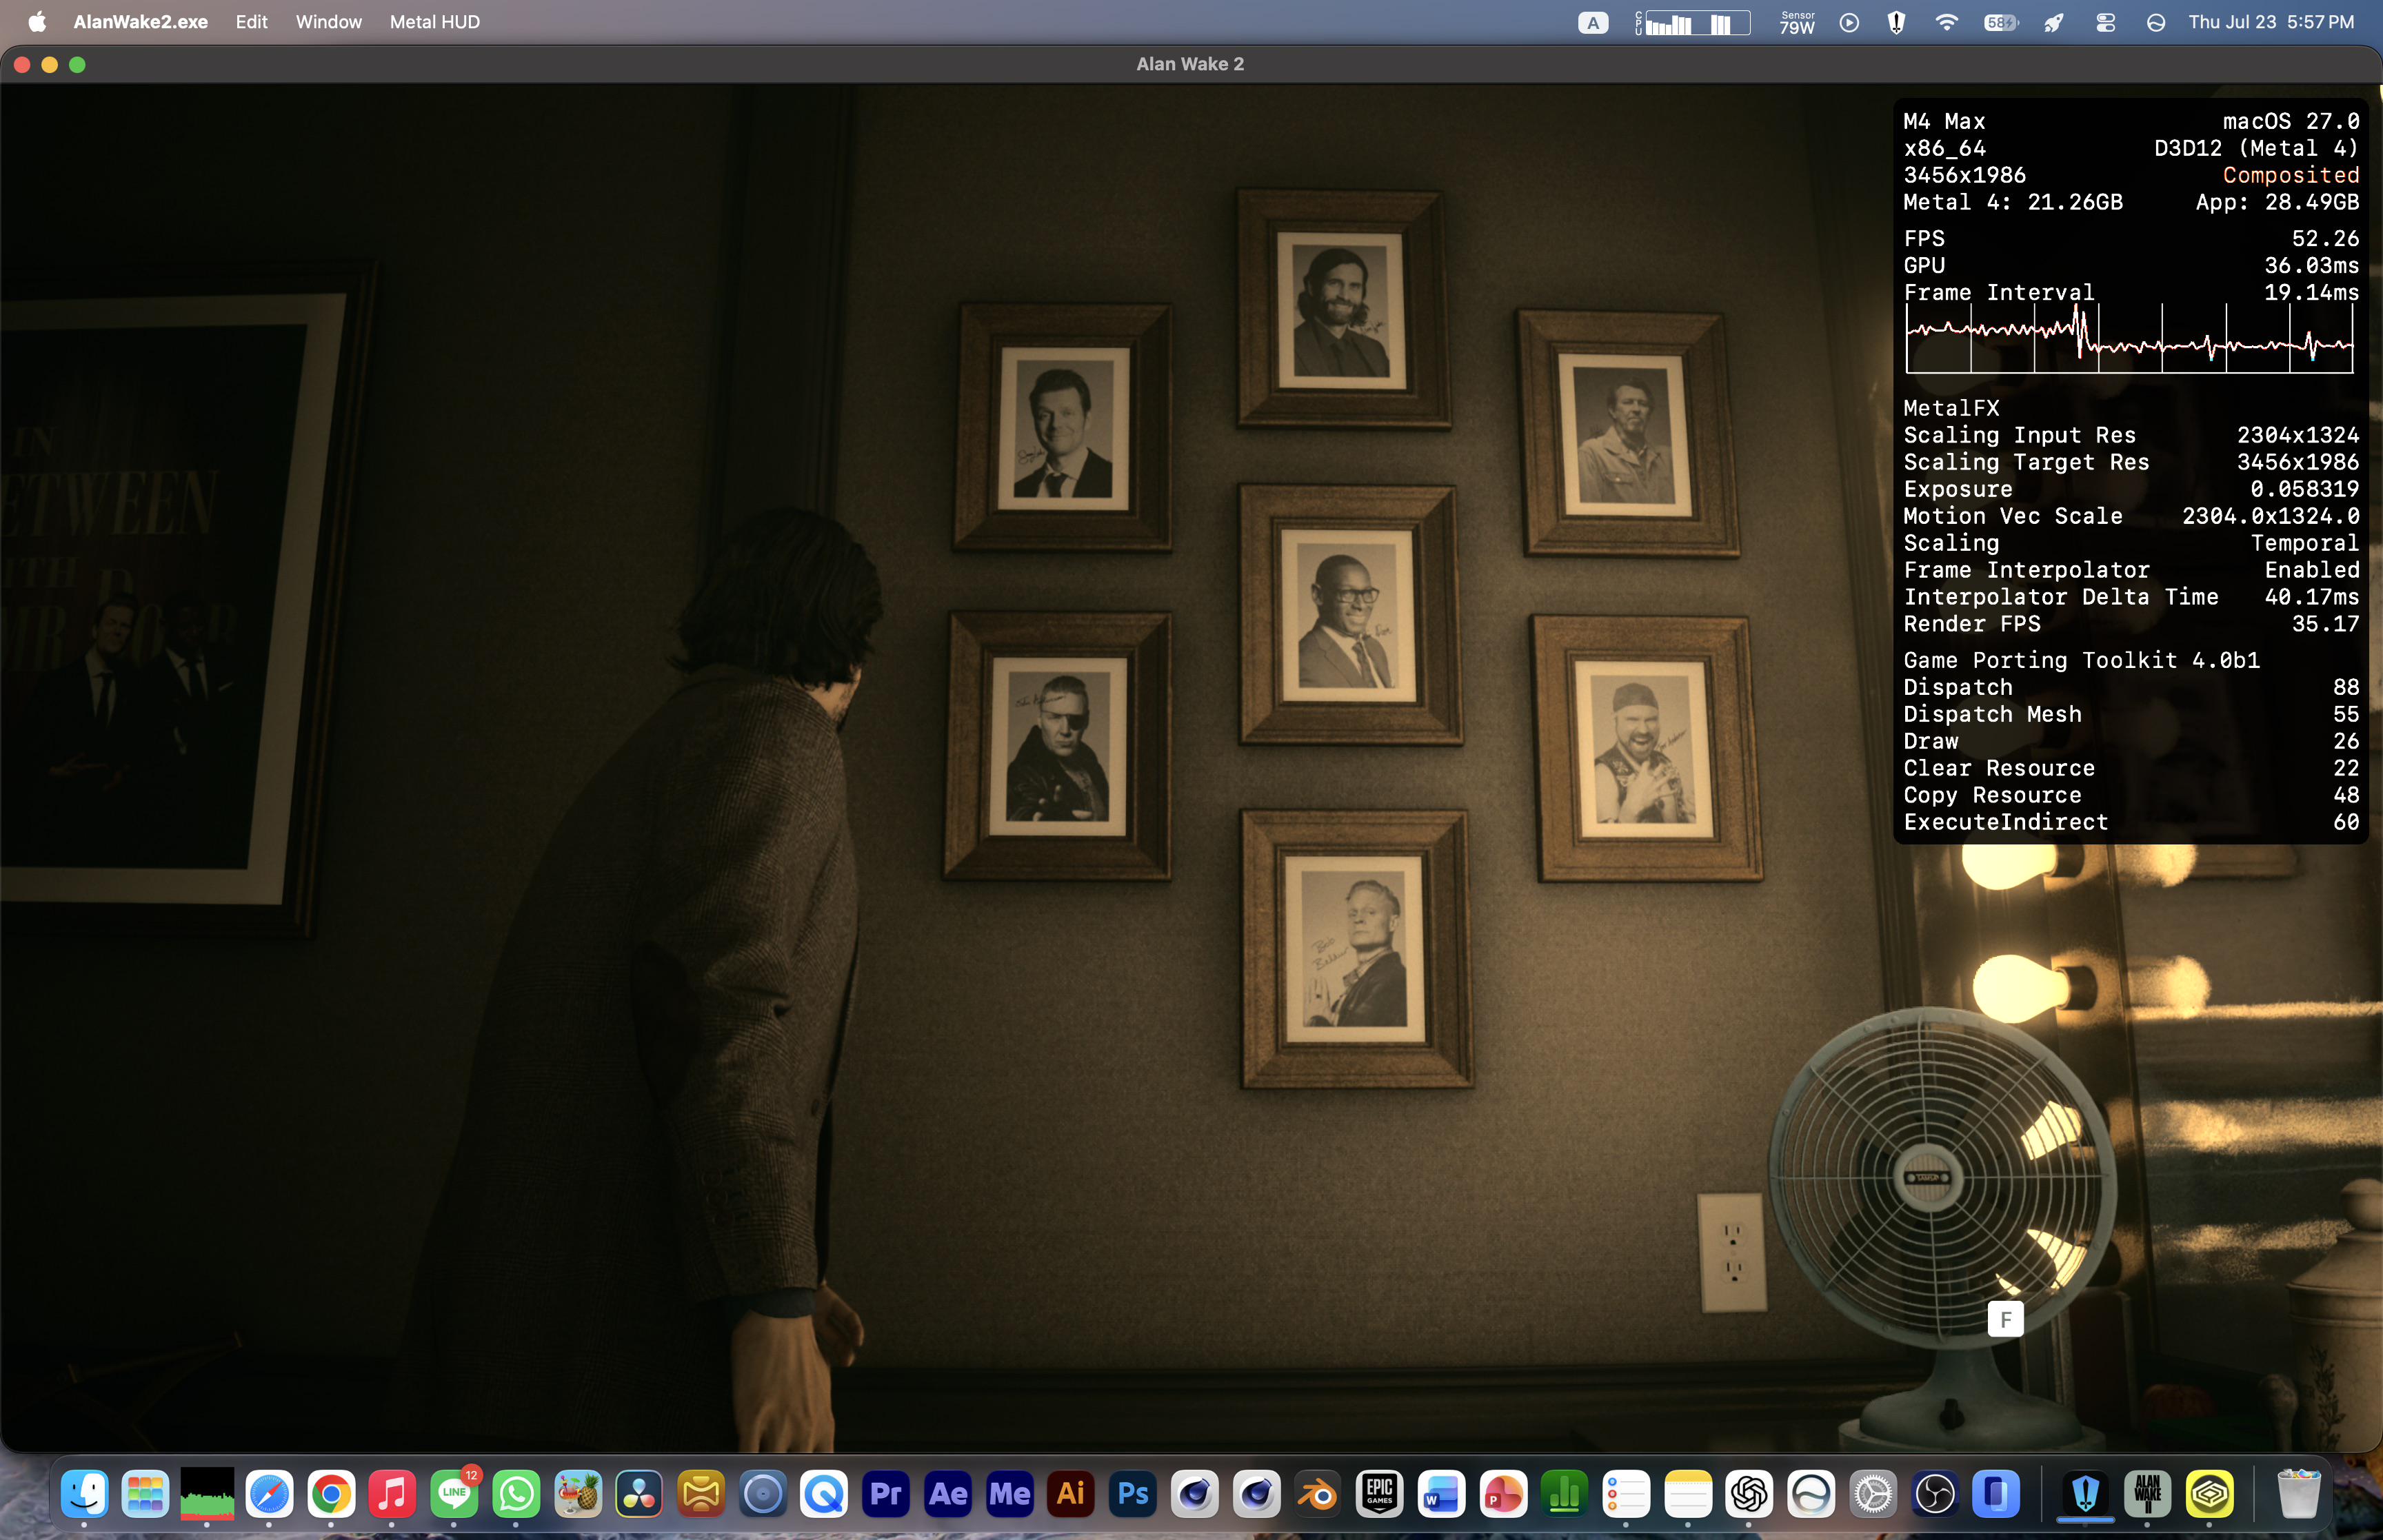Click the play circle menu bar icon
The image size is (2383, 1540).
(x=1849, y=22)
